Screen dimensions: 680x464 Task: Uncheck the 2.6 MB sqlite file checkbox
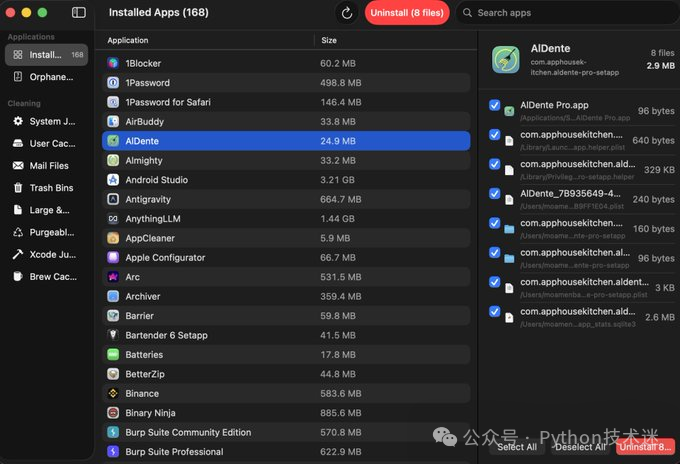click(x=494, y=311)
